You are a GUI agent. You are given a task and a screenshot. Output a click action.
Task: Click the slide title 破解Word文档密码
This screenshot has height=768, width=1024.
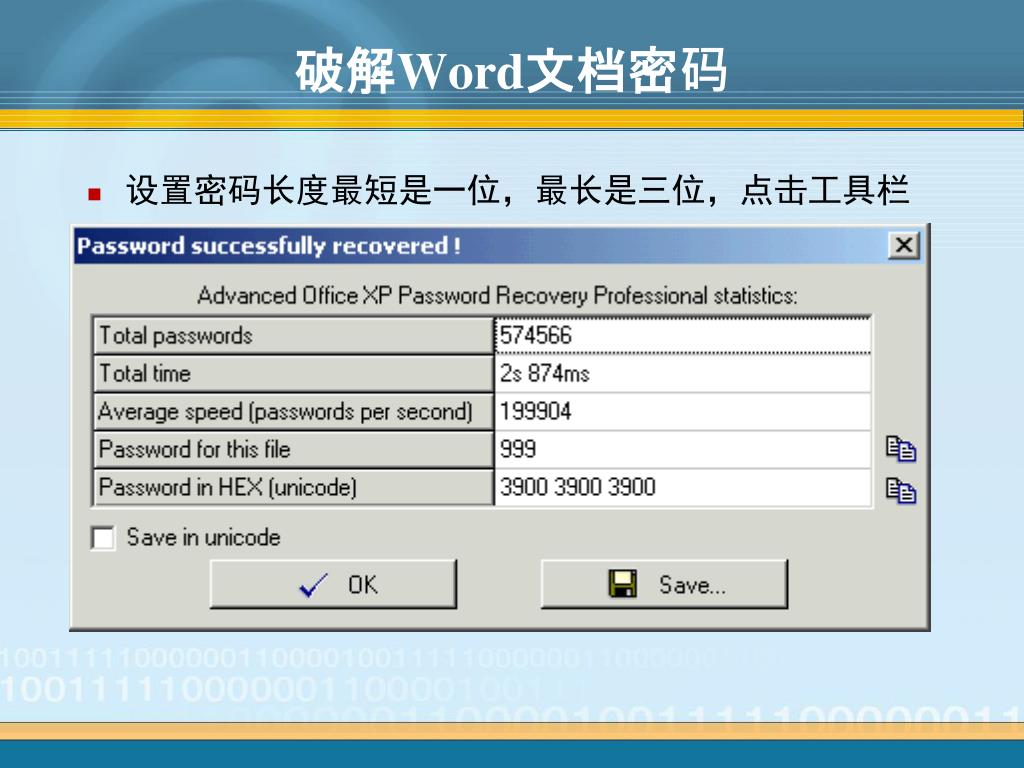click(511, 70)
